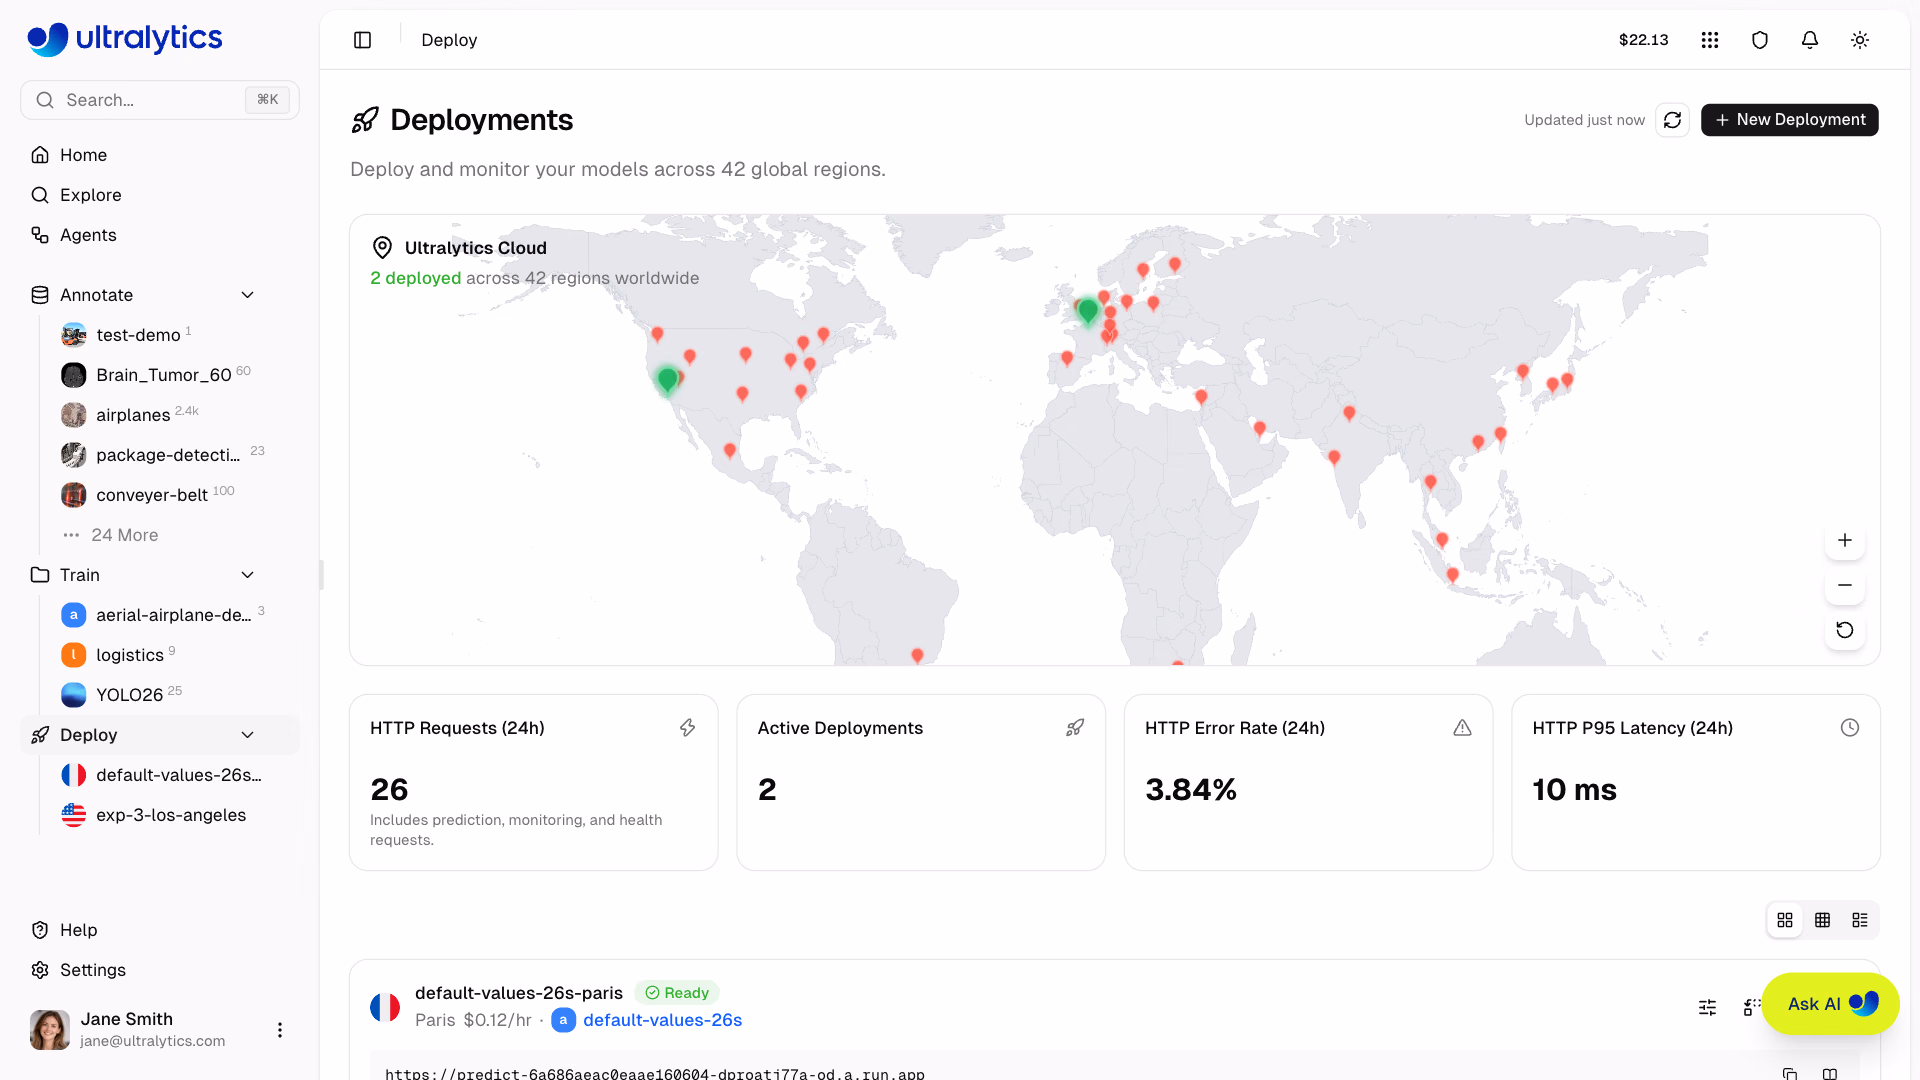Screen dimensions: 1920x1080
Task: Switch to the compact list view
Action: pos(1860,920)
